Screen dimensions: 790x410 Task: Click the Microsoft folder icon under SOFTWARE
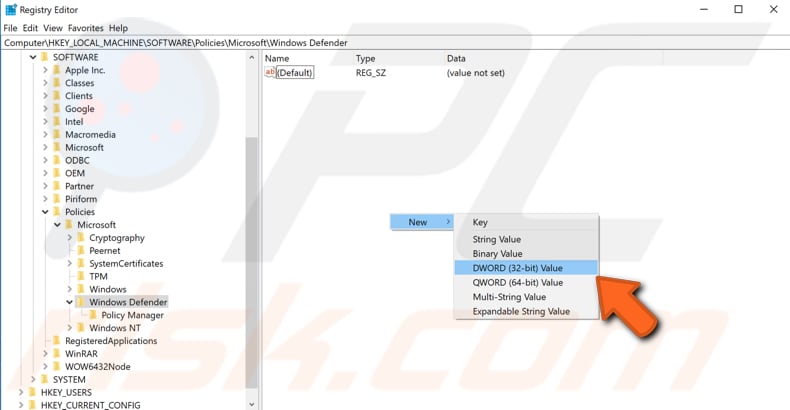point(56,147)
